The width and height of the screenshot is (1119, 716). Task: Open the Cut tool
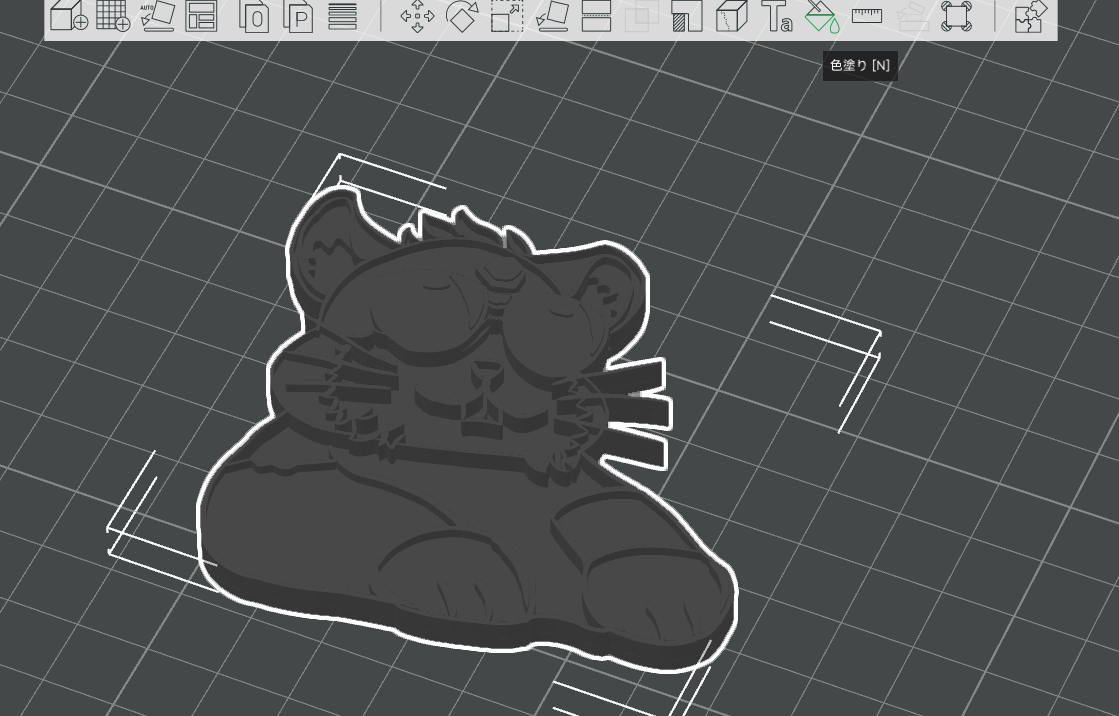click(x=597, y=16)
